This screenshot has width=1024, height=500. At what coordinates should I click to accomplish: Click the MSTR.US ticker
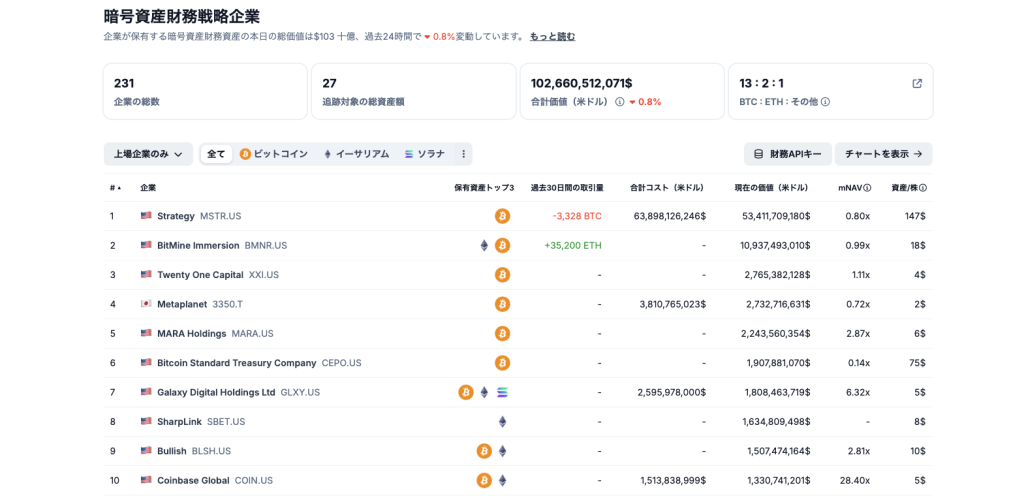[221, 216]
